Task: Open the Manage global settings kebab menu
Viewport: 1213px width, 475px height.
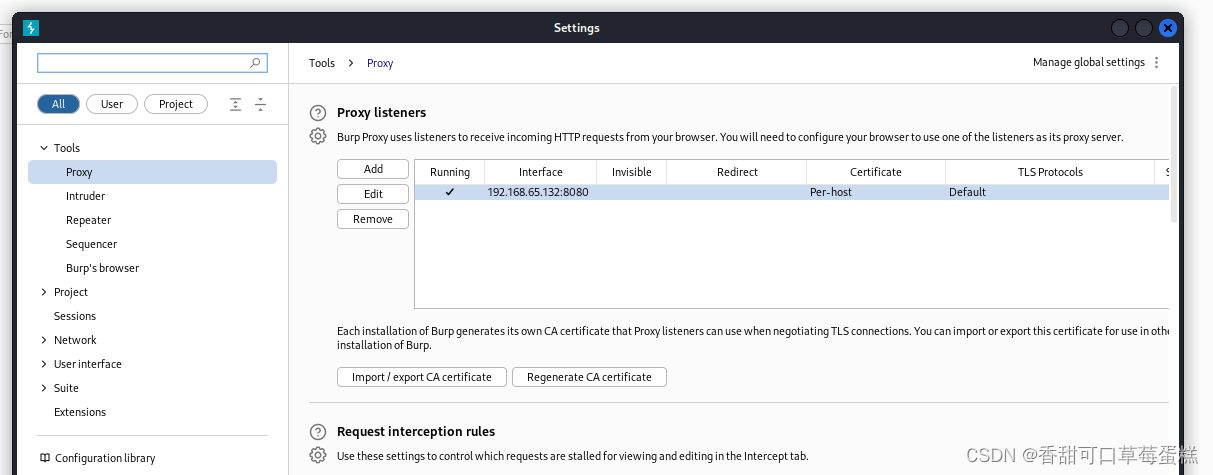Action: click(x=1157, y=62)
